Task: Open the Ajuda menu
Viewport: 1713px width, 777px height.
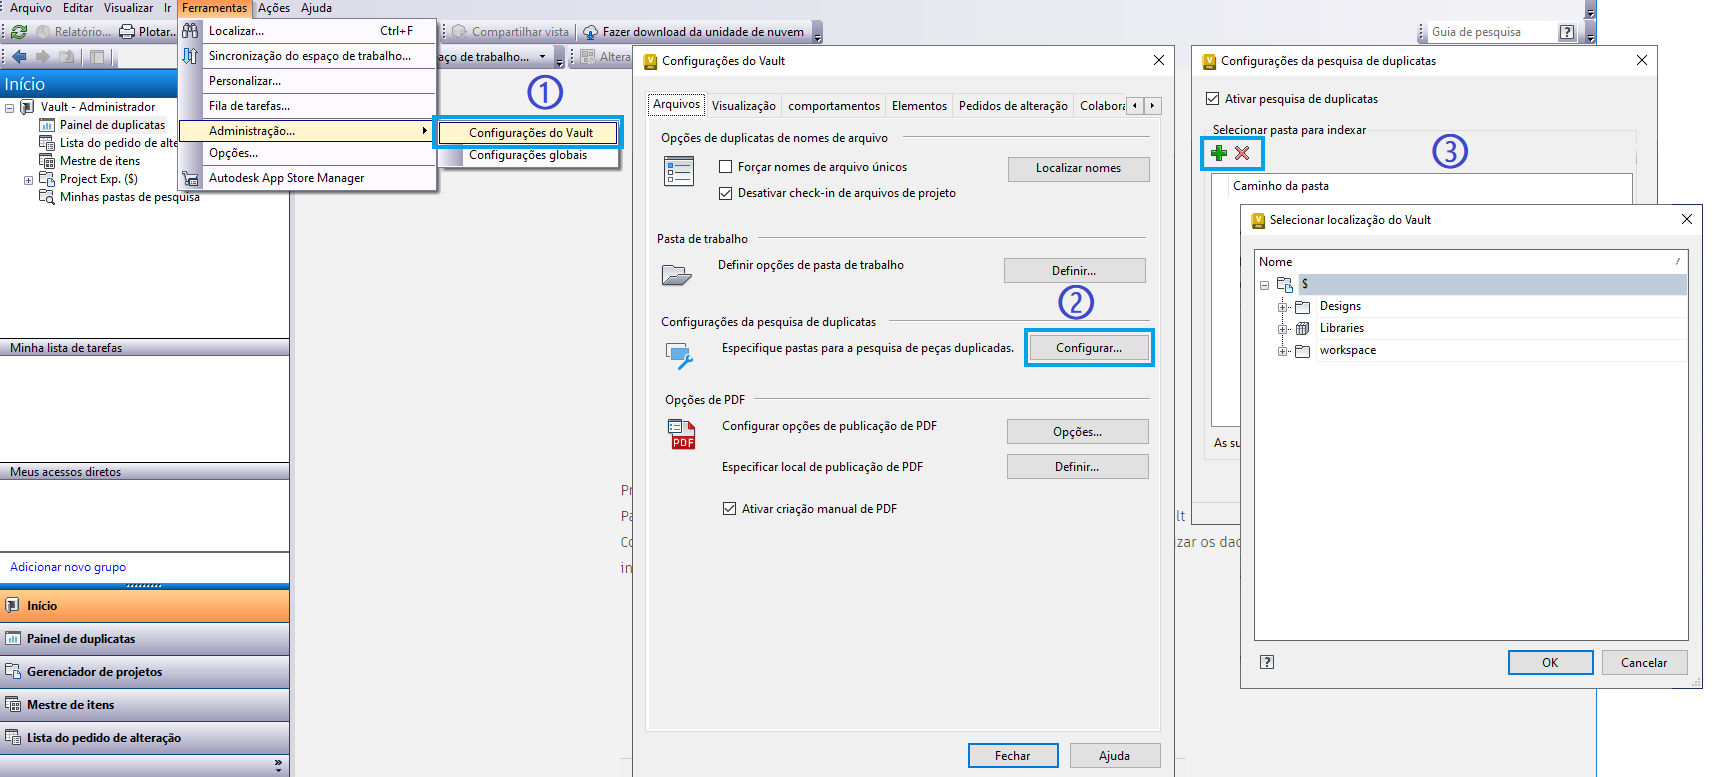Action: (316, 8)
